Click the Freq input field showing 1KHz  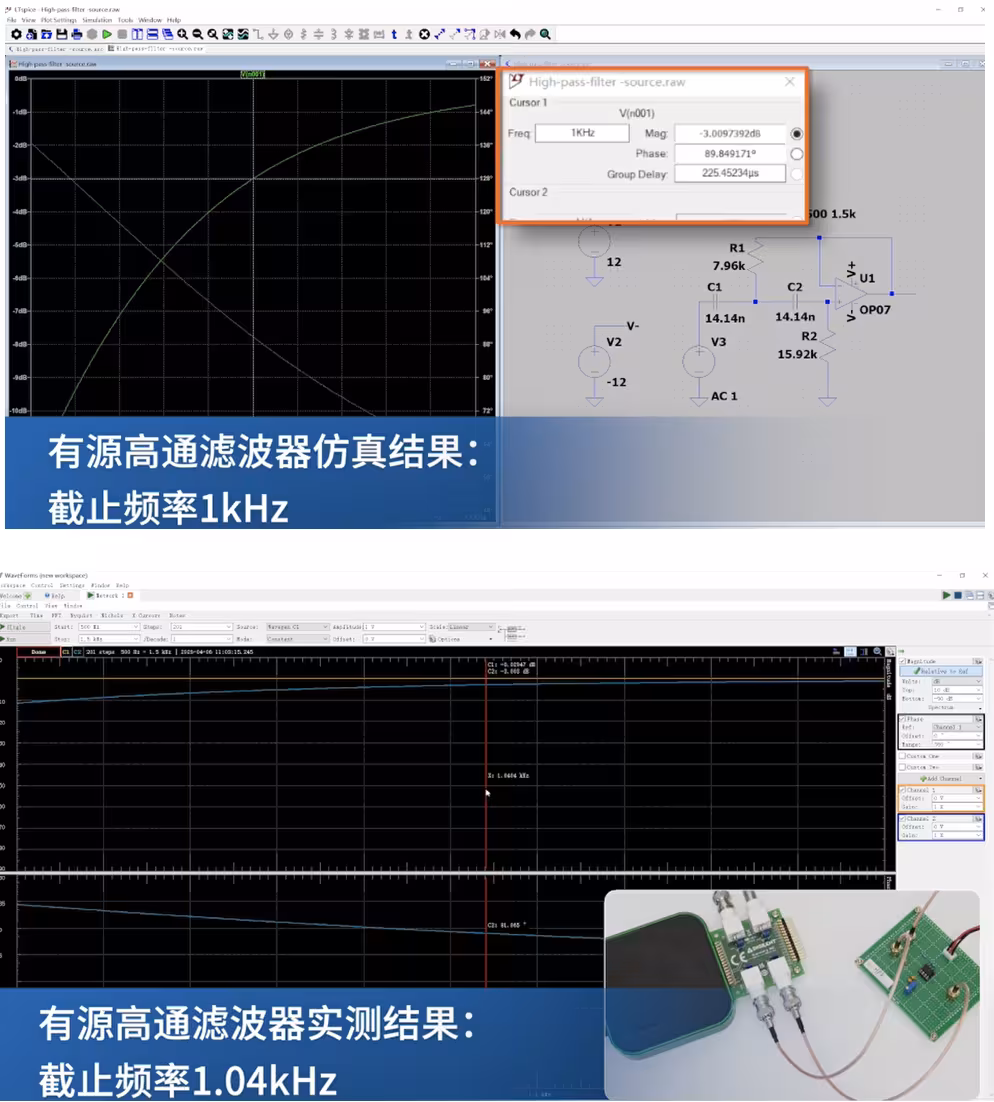tap(582, 133)
